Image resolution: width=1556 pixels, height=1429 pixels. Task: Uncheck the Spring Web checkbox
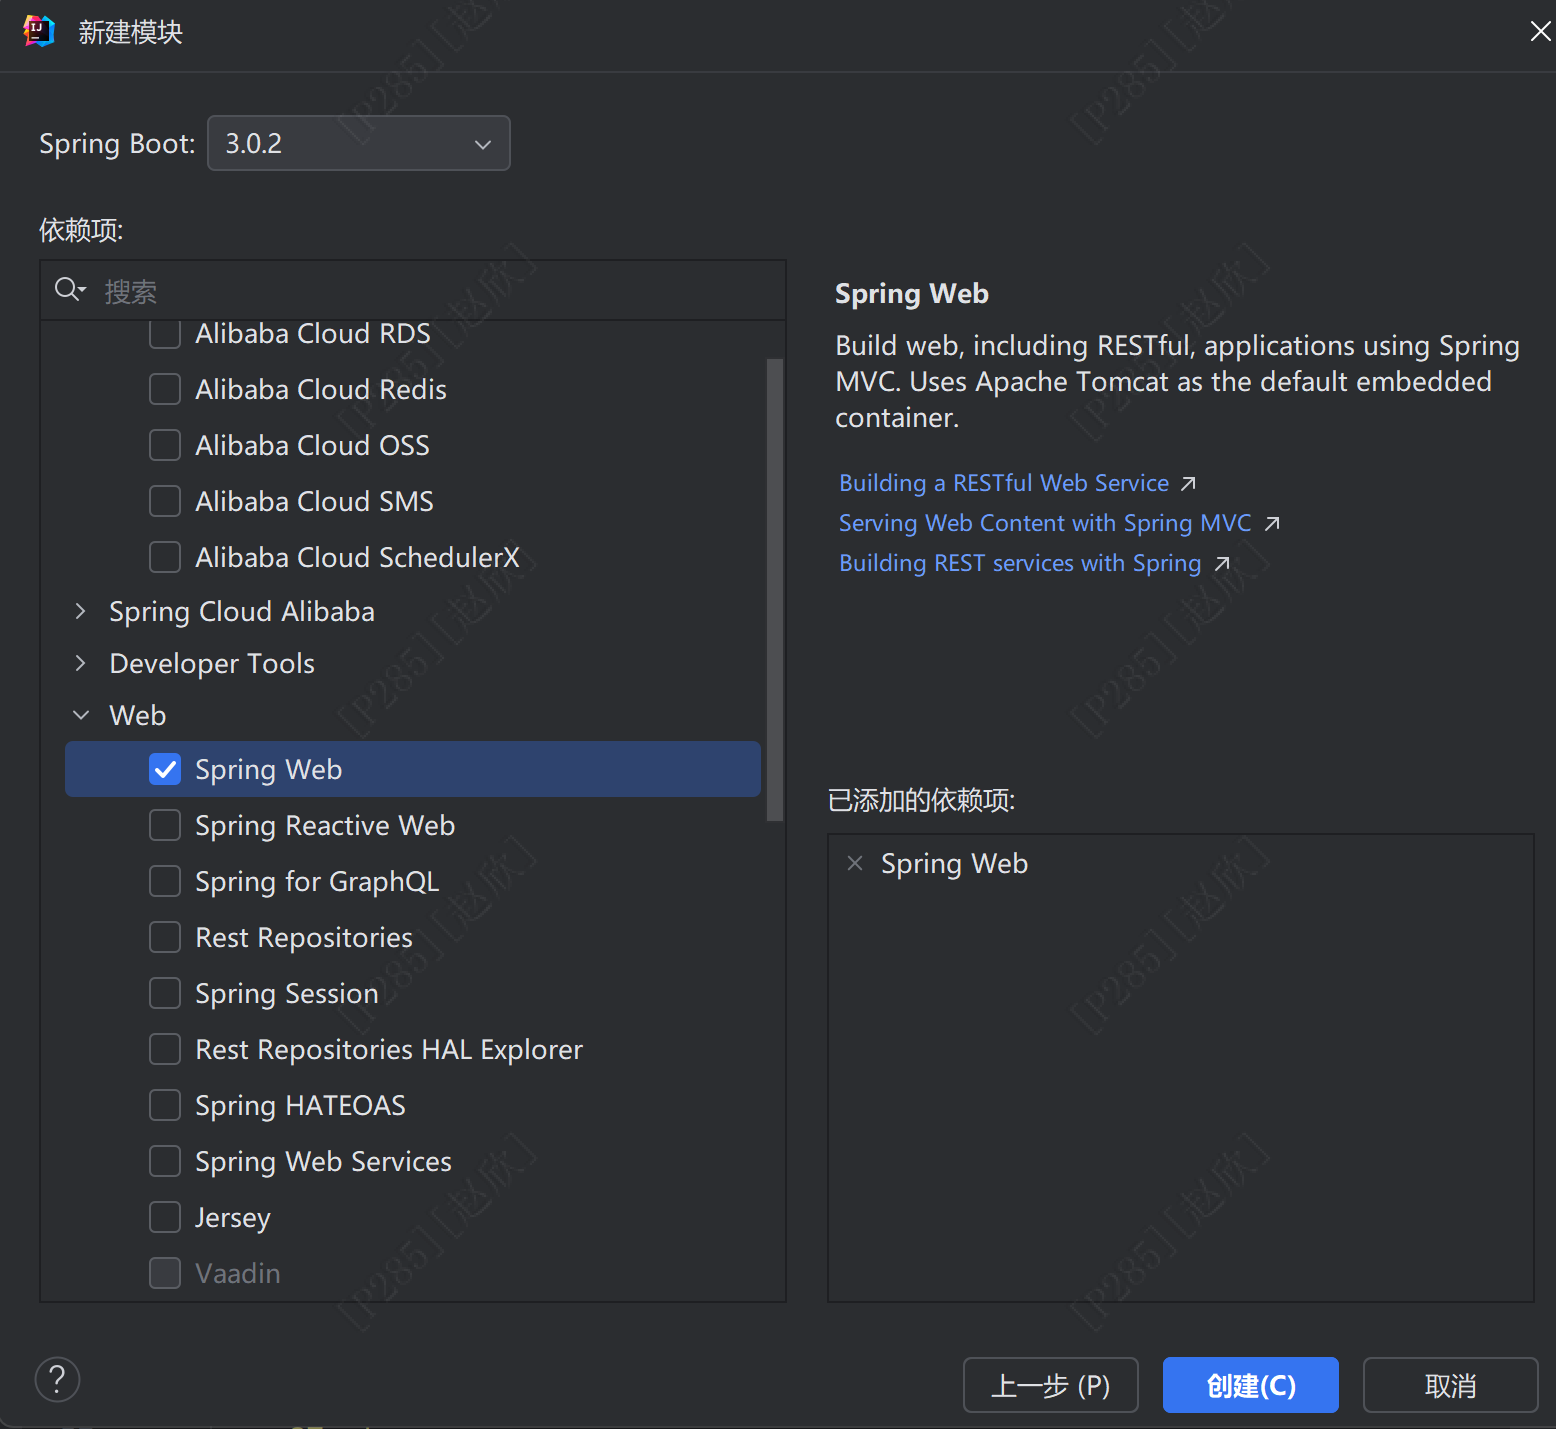pos(165,769)
